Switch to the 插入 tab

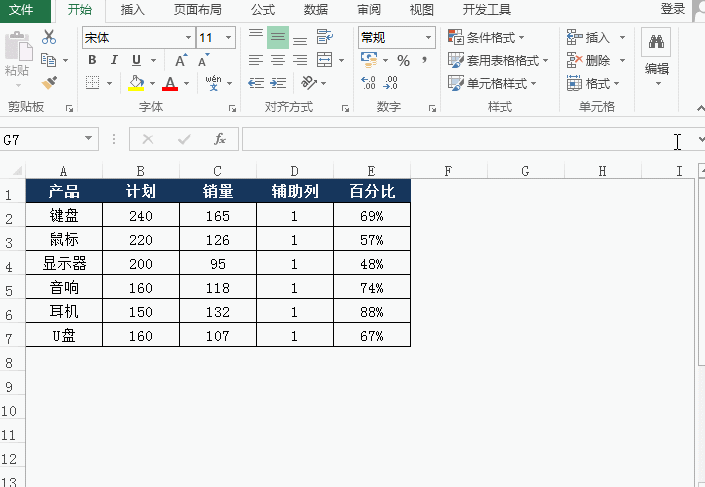click(x=133, y=9)
